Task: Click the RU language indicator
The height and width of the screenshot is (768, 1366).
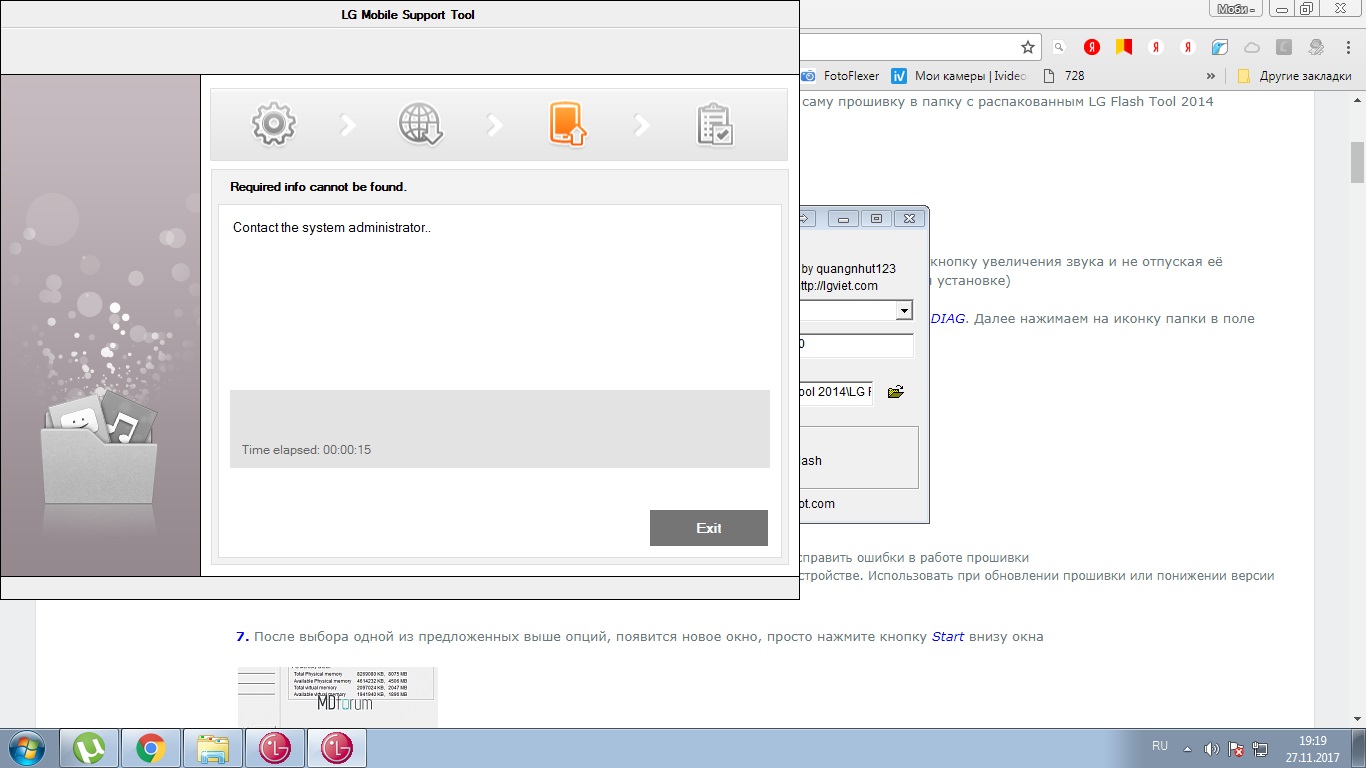Action: pos(1160,747)
